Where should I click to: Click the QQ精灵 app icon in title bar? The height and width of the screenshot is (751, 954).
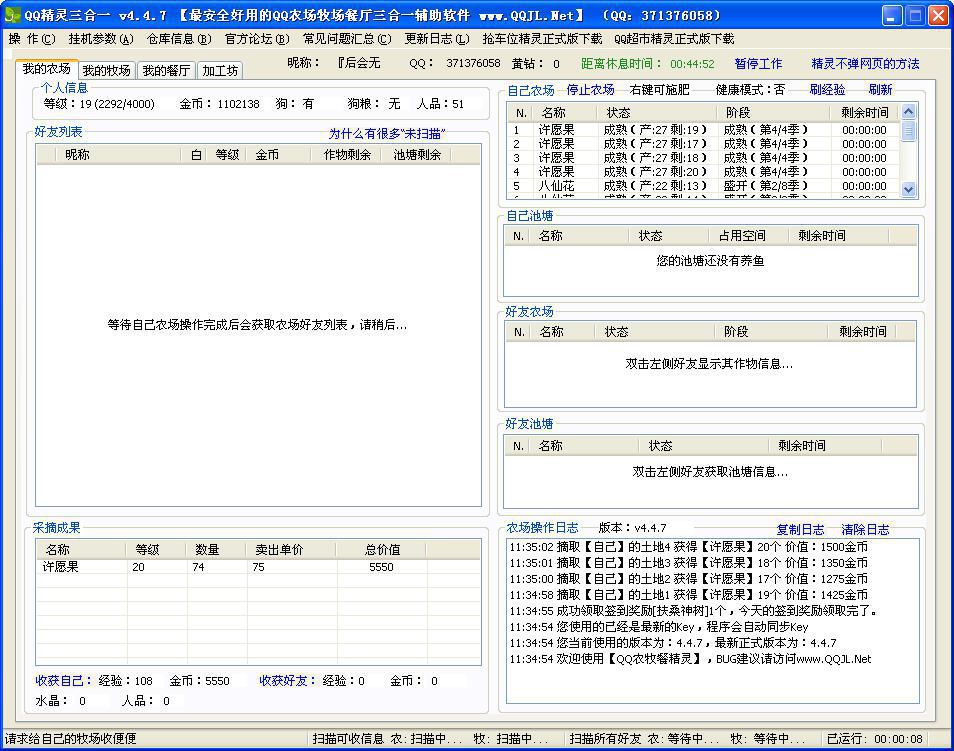point(12,15)
